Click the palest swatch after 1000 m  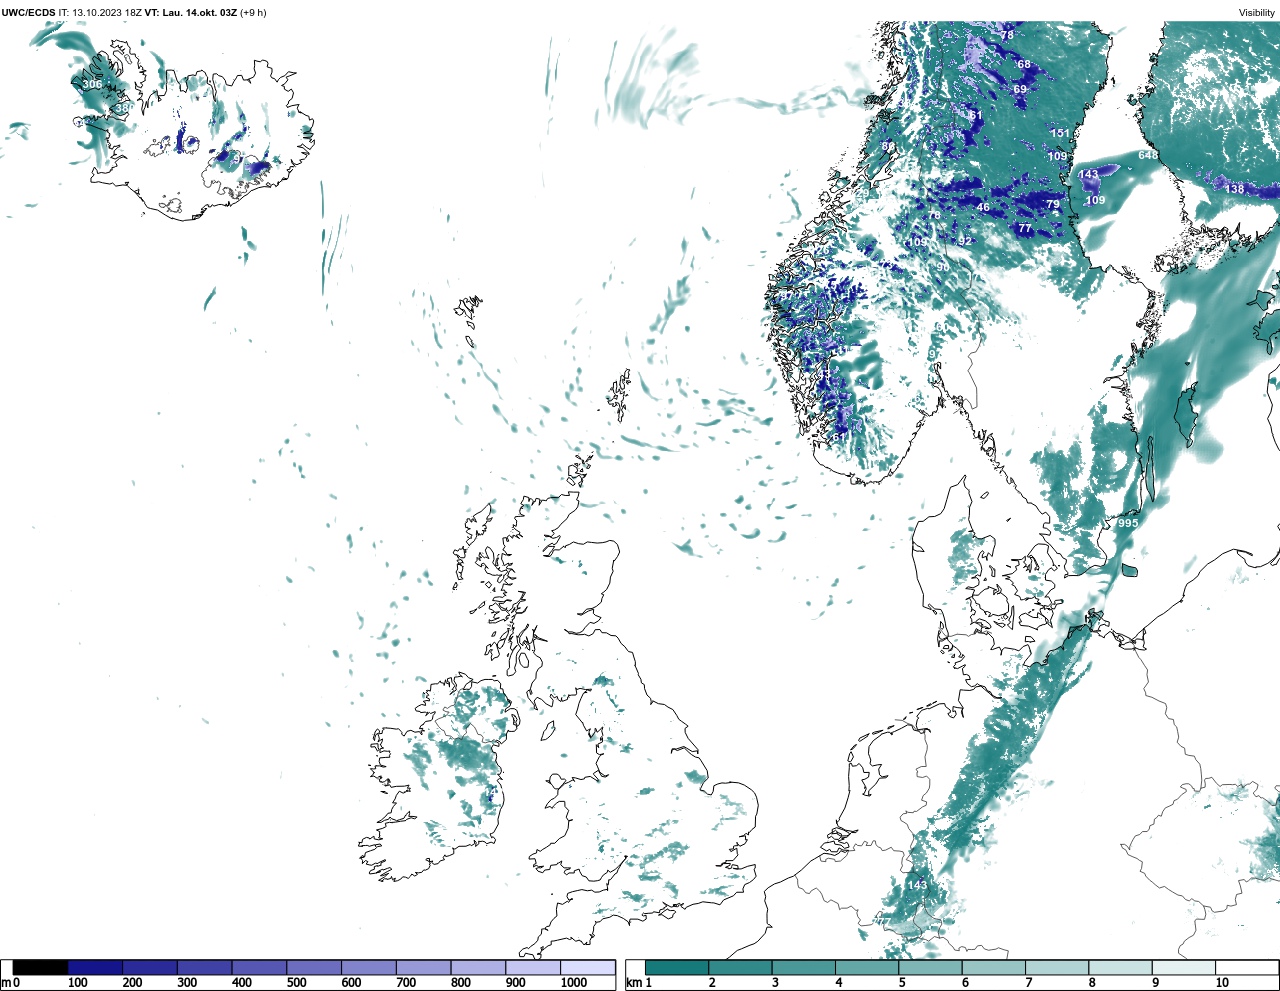[x=587, y=967]
